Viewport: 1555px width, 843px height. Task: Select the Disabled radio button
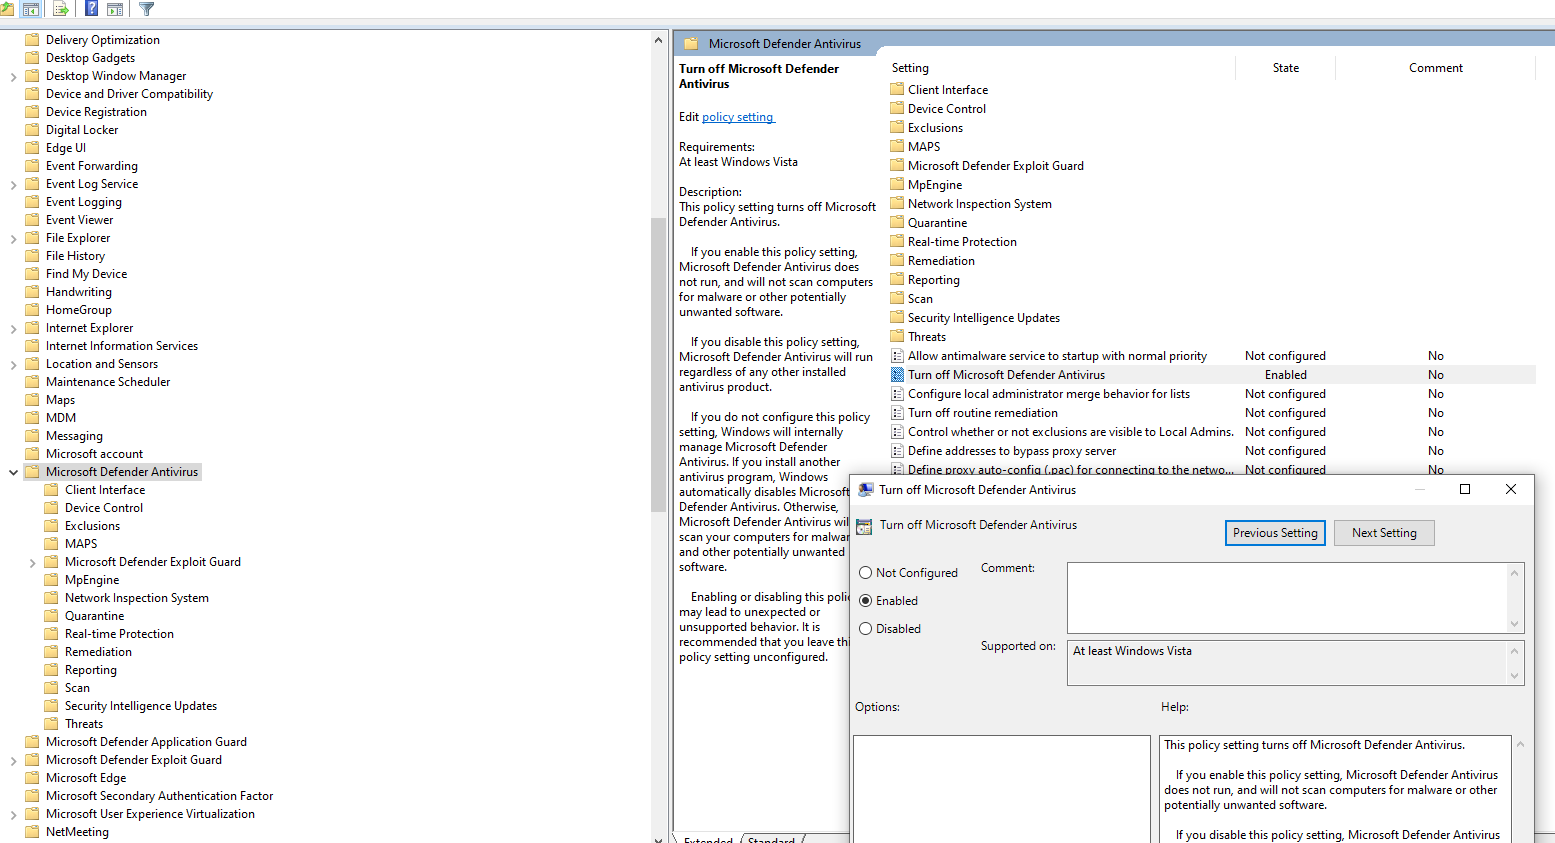tap(866, 629)
